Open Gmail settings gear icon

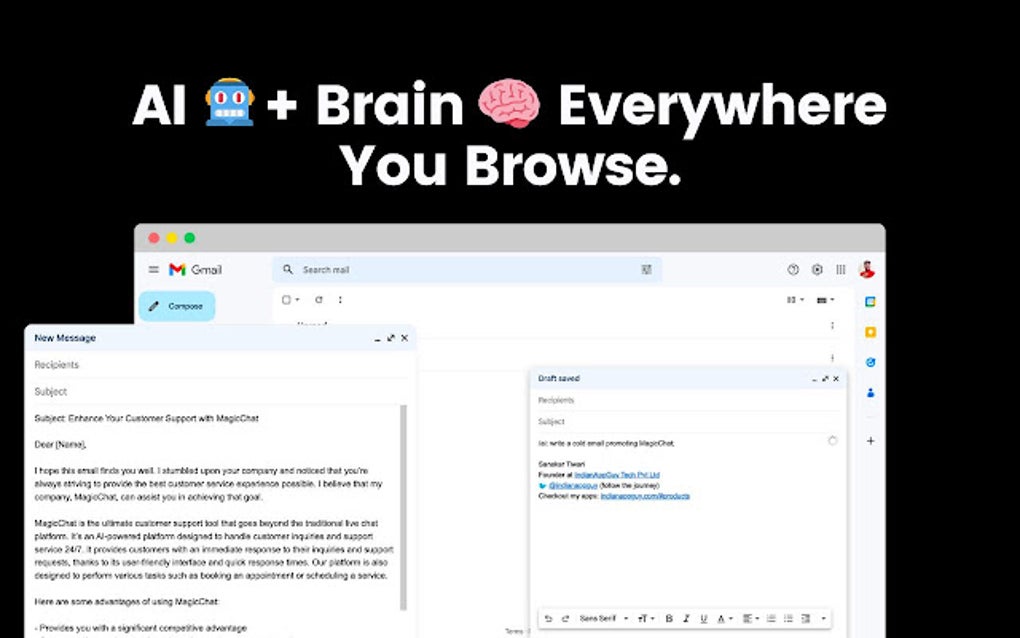point(817,270)
